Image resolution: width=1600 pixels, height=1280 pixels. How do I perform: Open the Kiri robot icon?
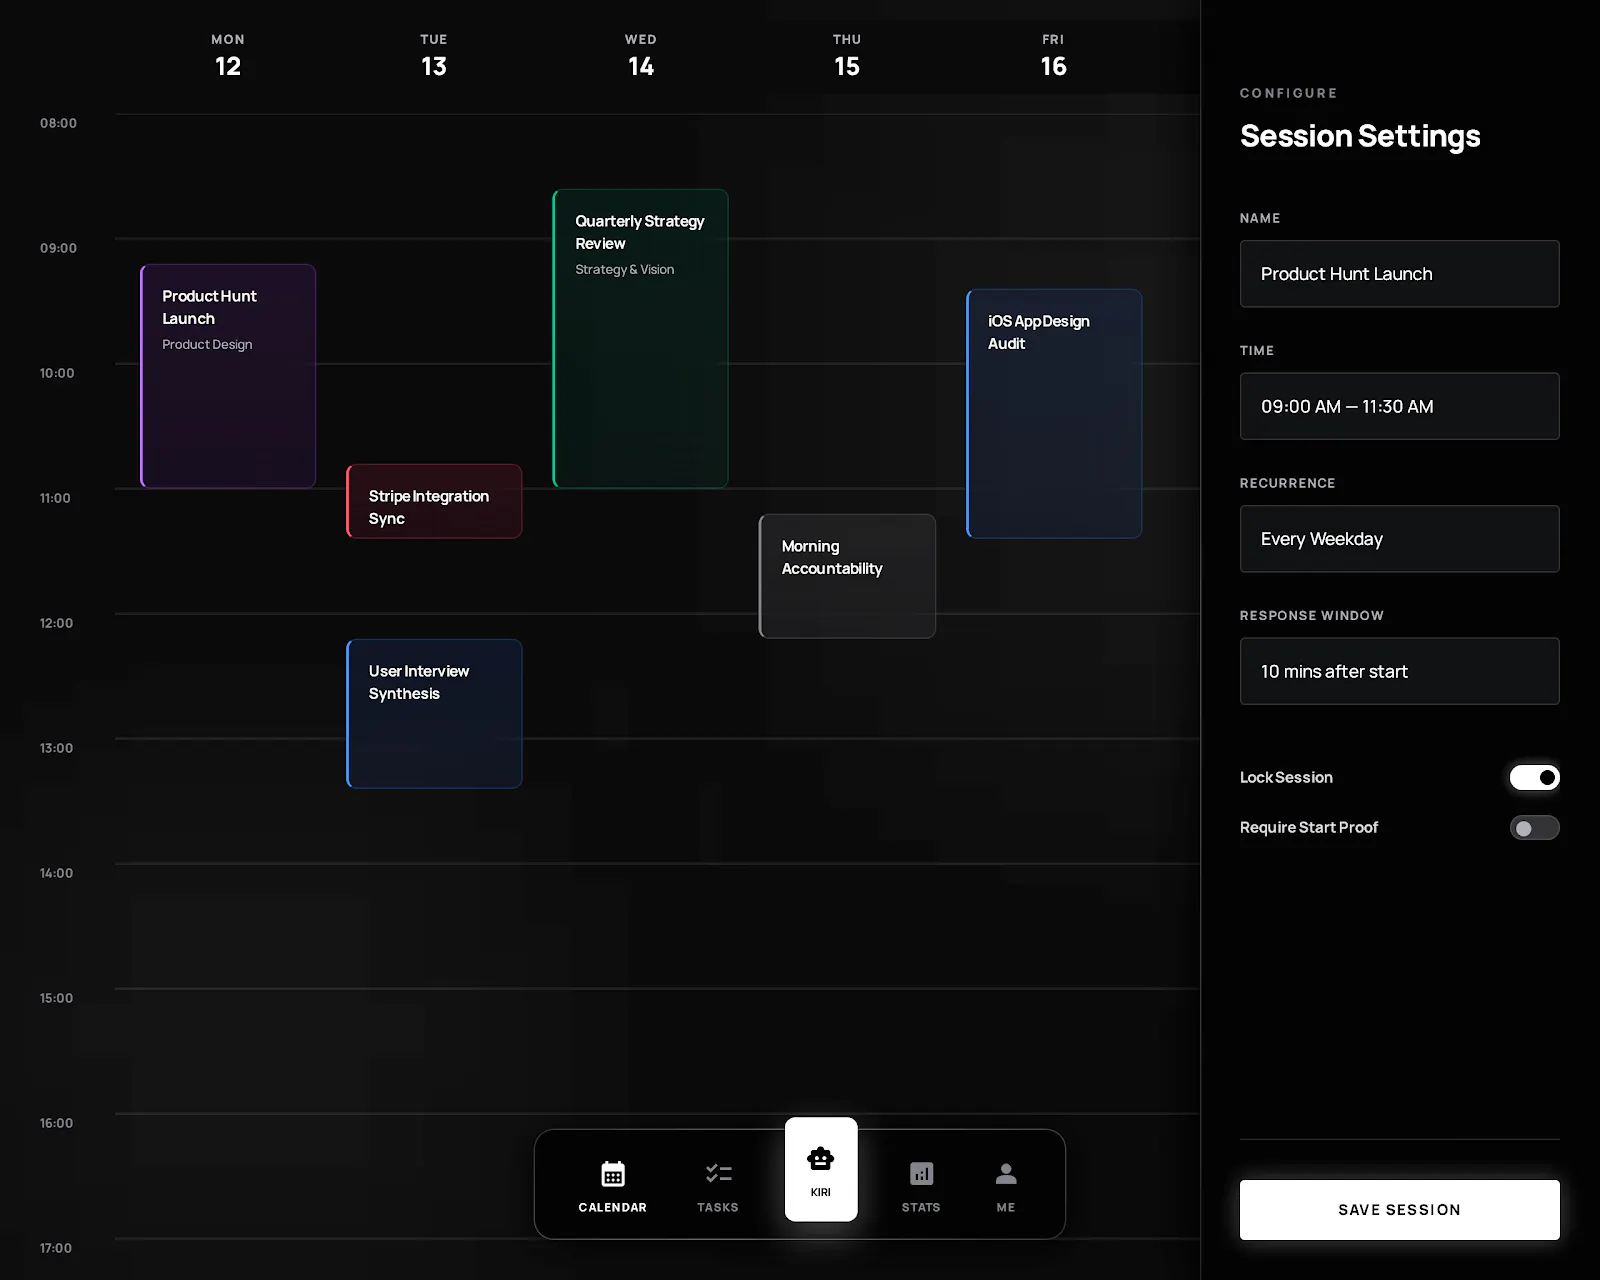(x=821, y=1159)
